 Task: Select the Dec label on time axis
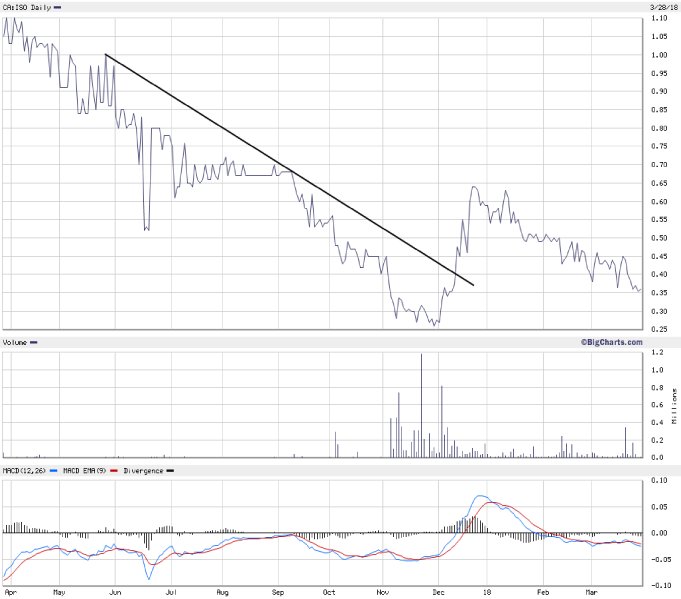[440, 592]
